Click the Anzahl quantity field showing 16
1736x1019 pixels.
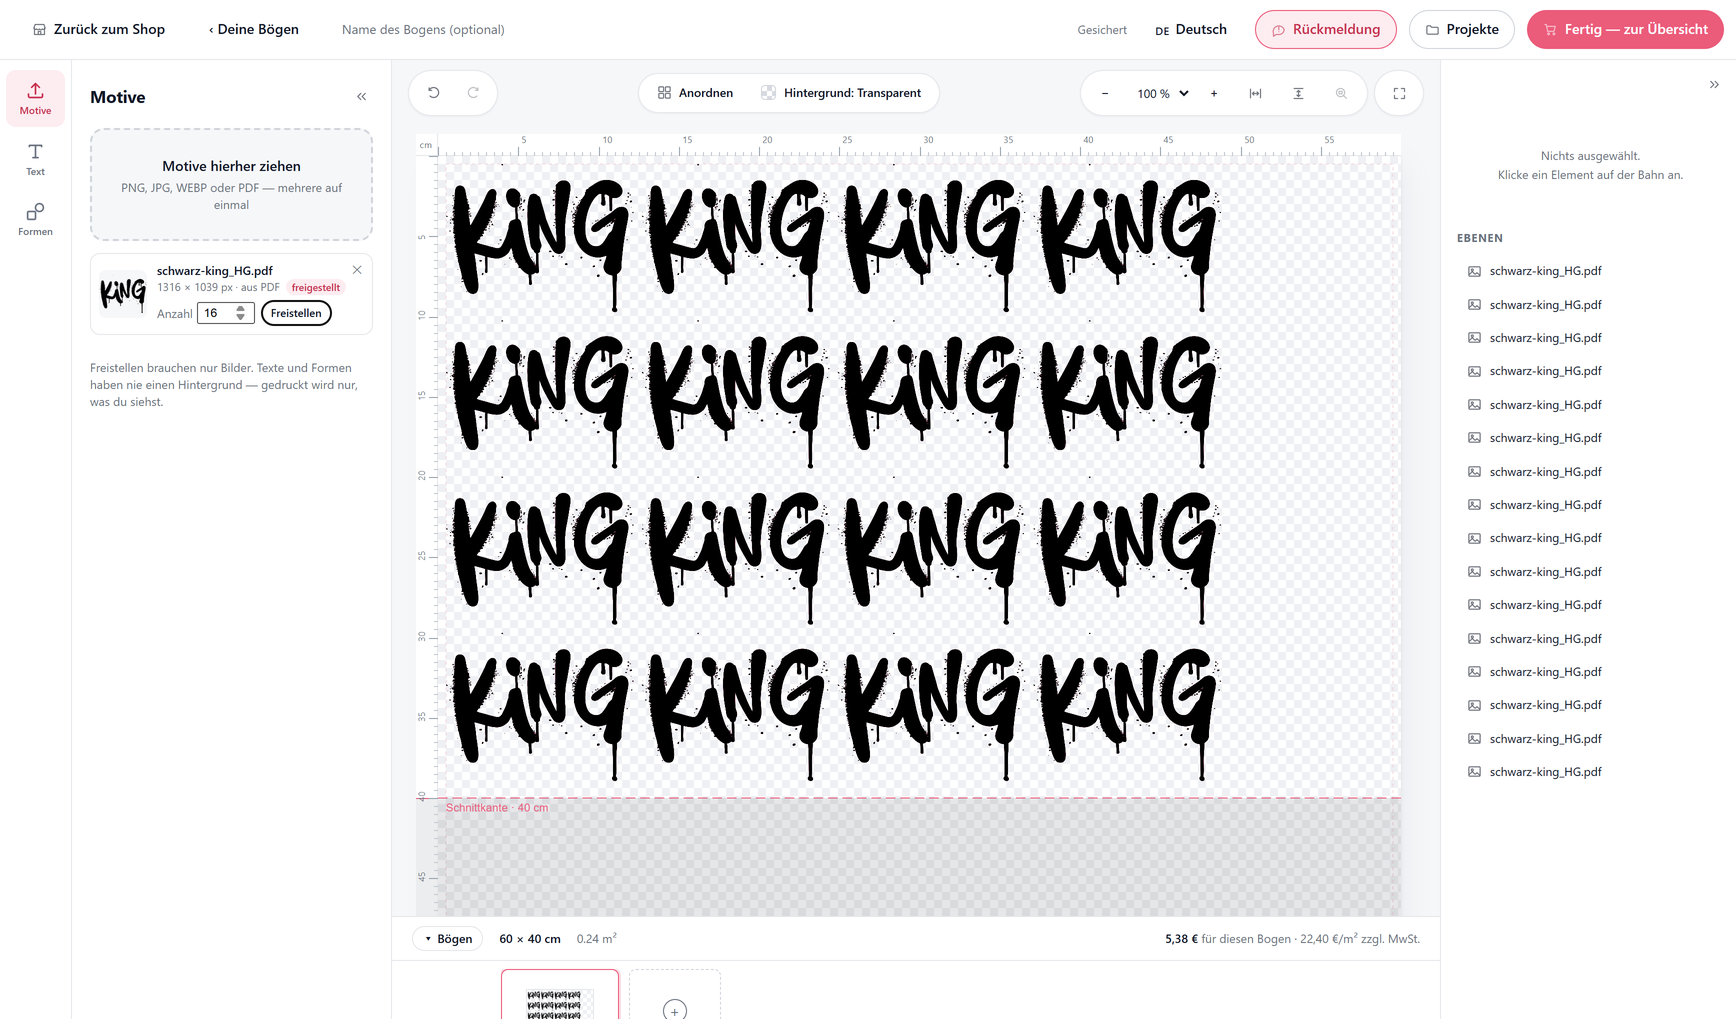(x=225, y=313)
